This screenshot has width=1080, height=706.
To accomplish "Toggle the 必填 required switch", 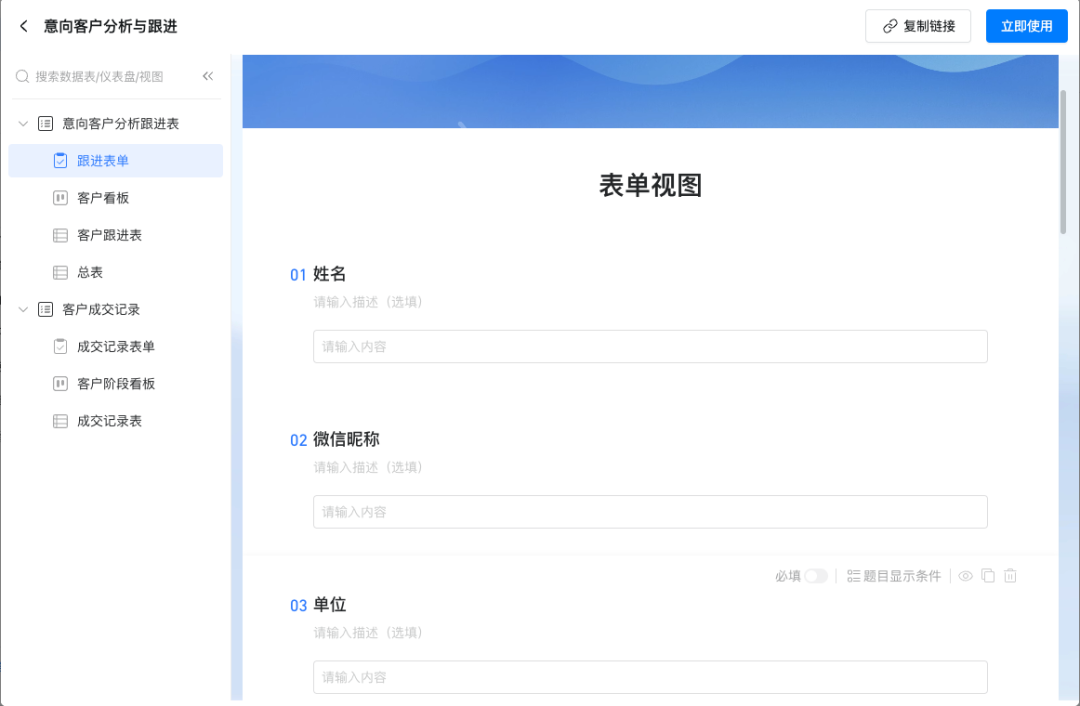I will click(816, 576).
